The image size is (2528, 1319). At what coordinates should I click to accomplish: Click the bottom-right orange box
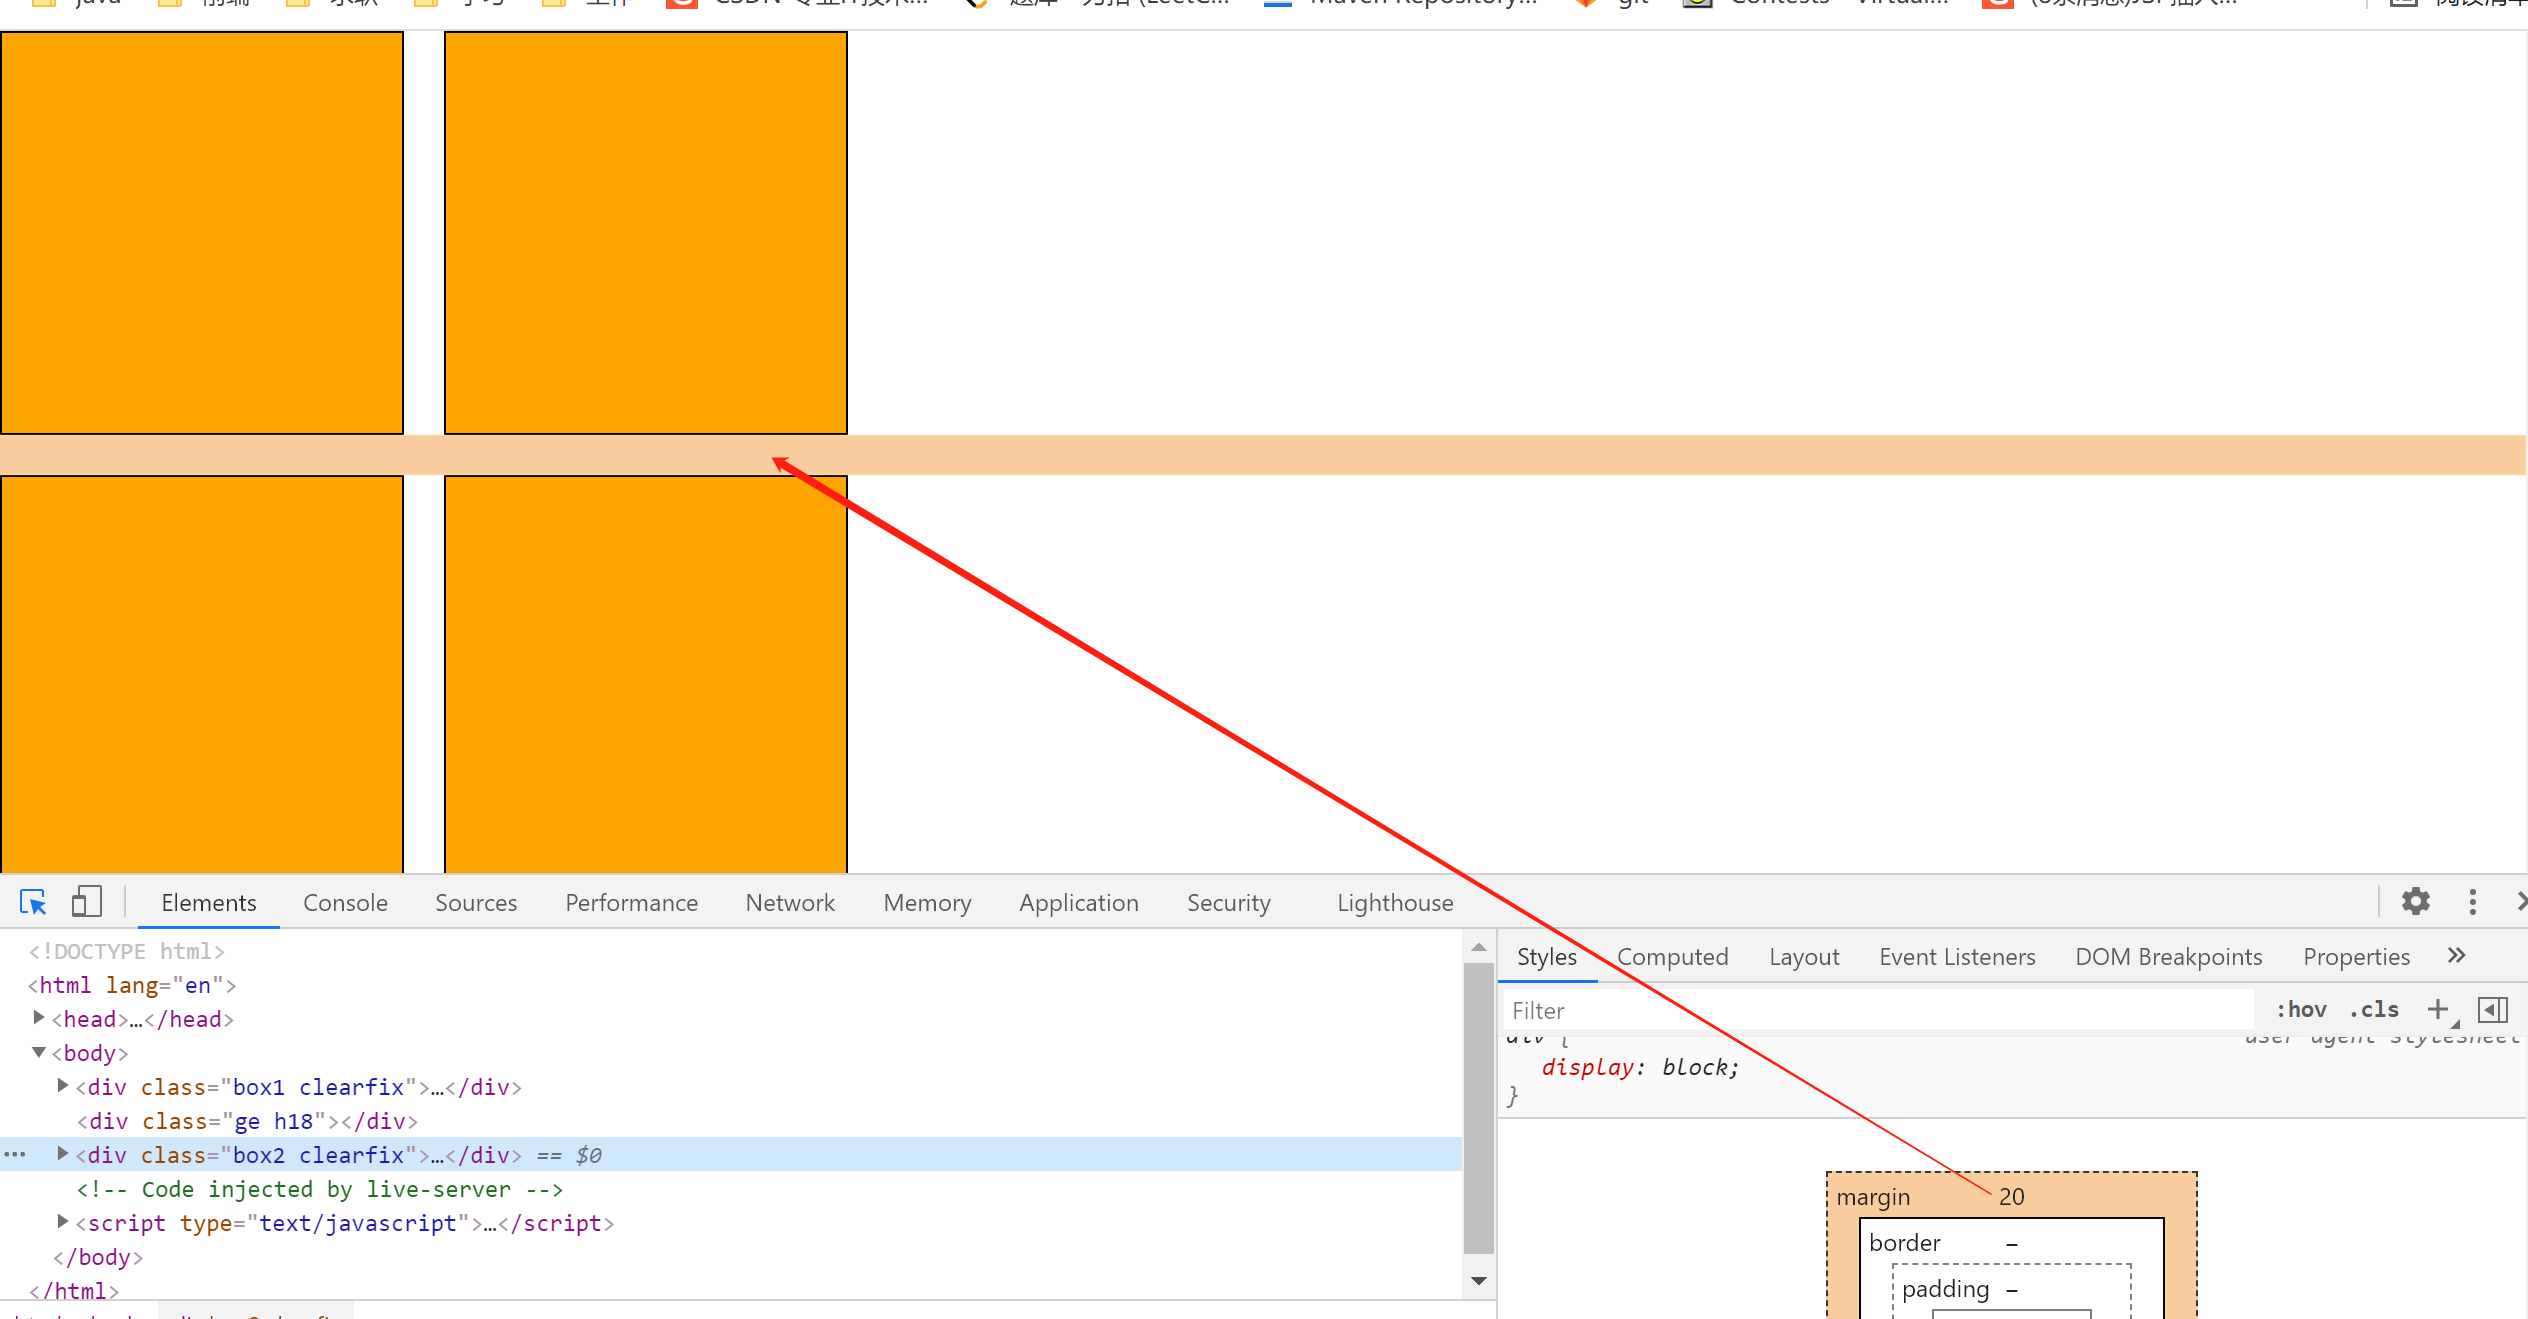[646, 674]
